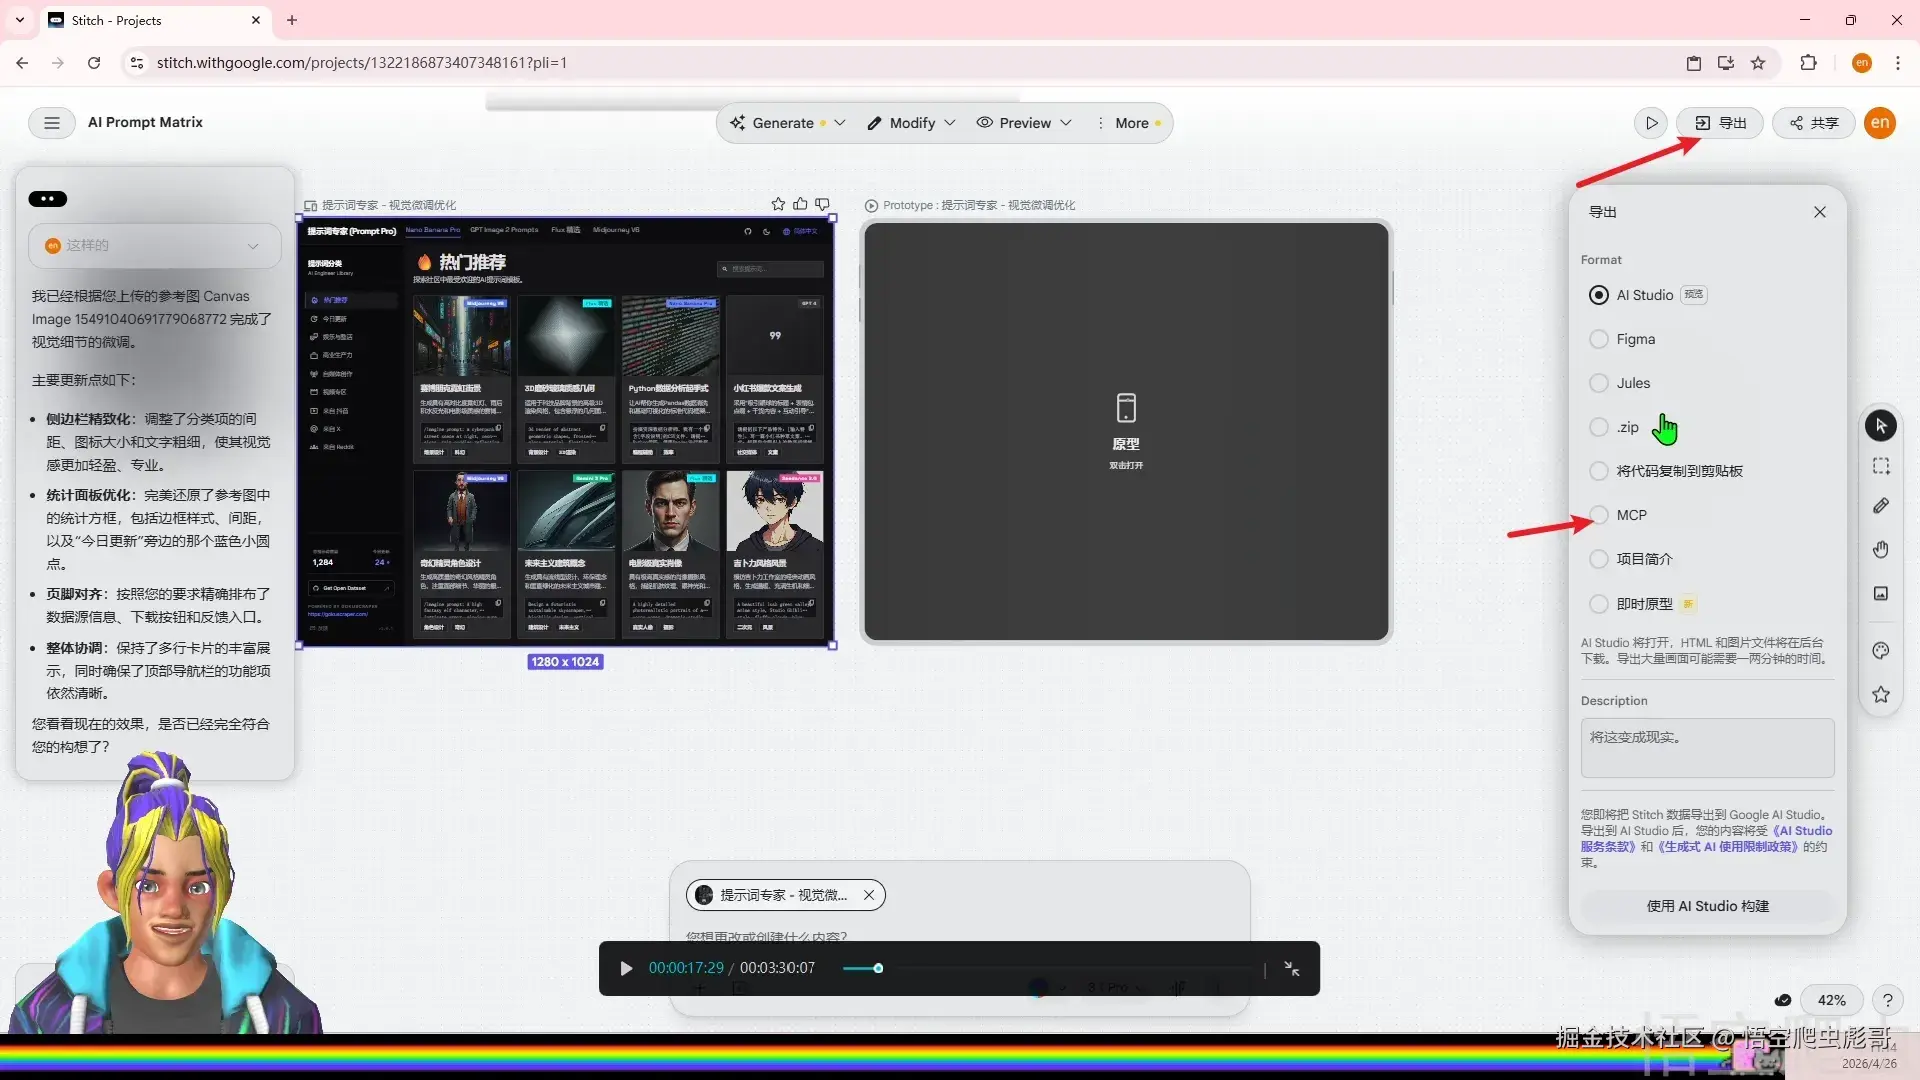Click the star favorites icon in toolbar

pos(1881,694)
